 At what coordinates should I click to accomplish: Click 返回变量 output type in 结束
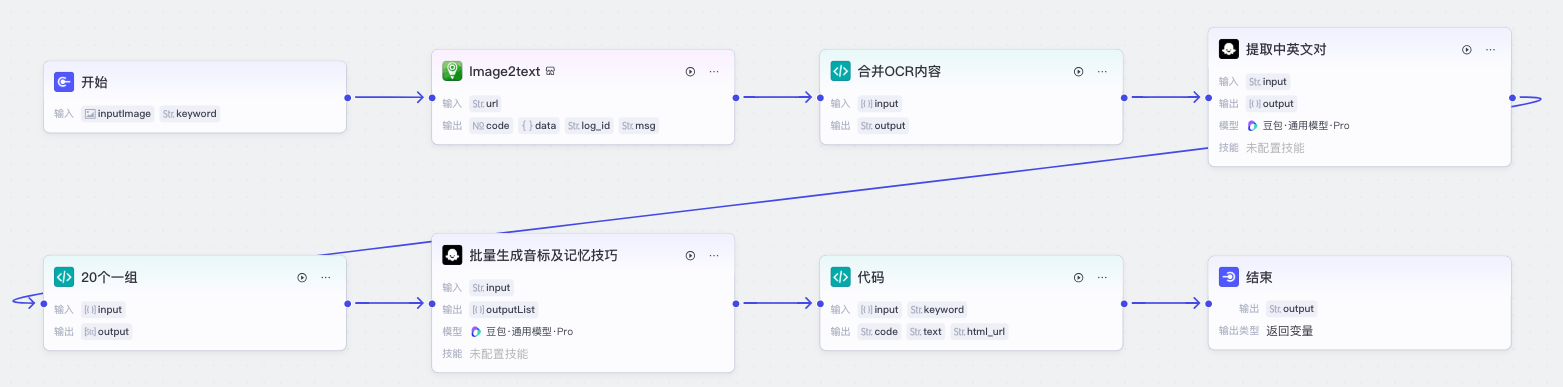click(1289, 331)
